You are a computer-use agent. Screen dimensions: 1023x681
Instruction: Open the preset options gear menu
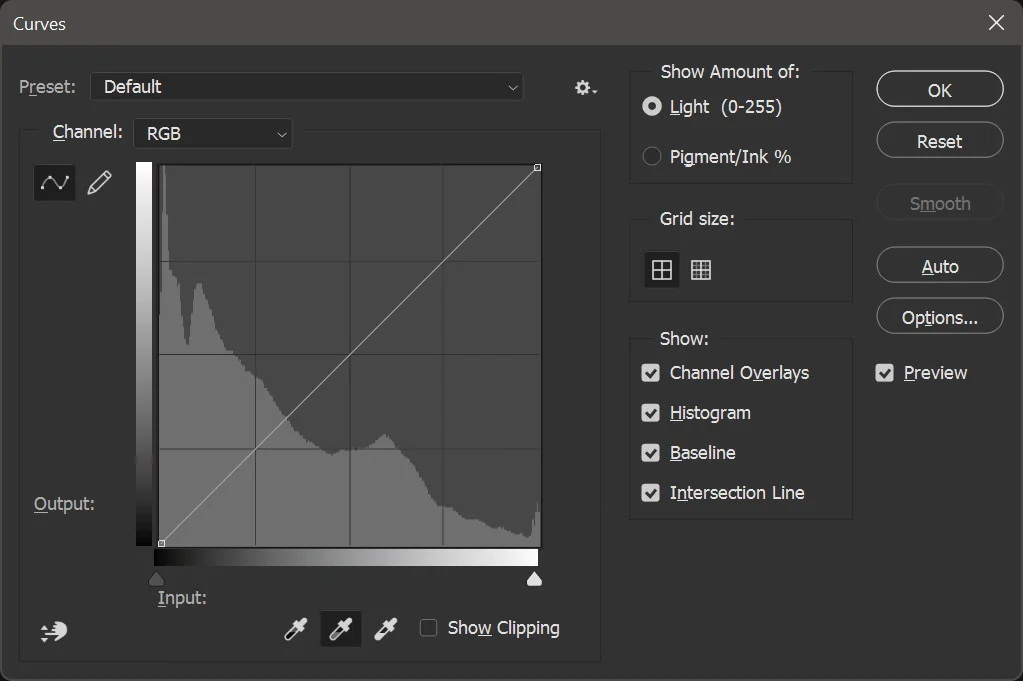[x=585, y=88]
